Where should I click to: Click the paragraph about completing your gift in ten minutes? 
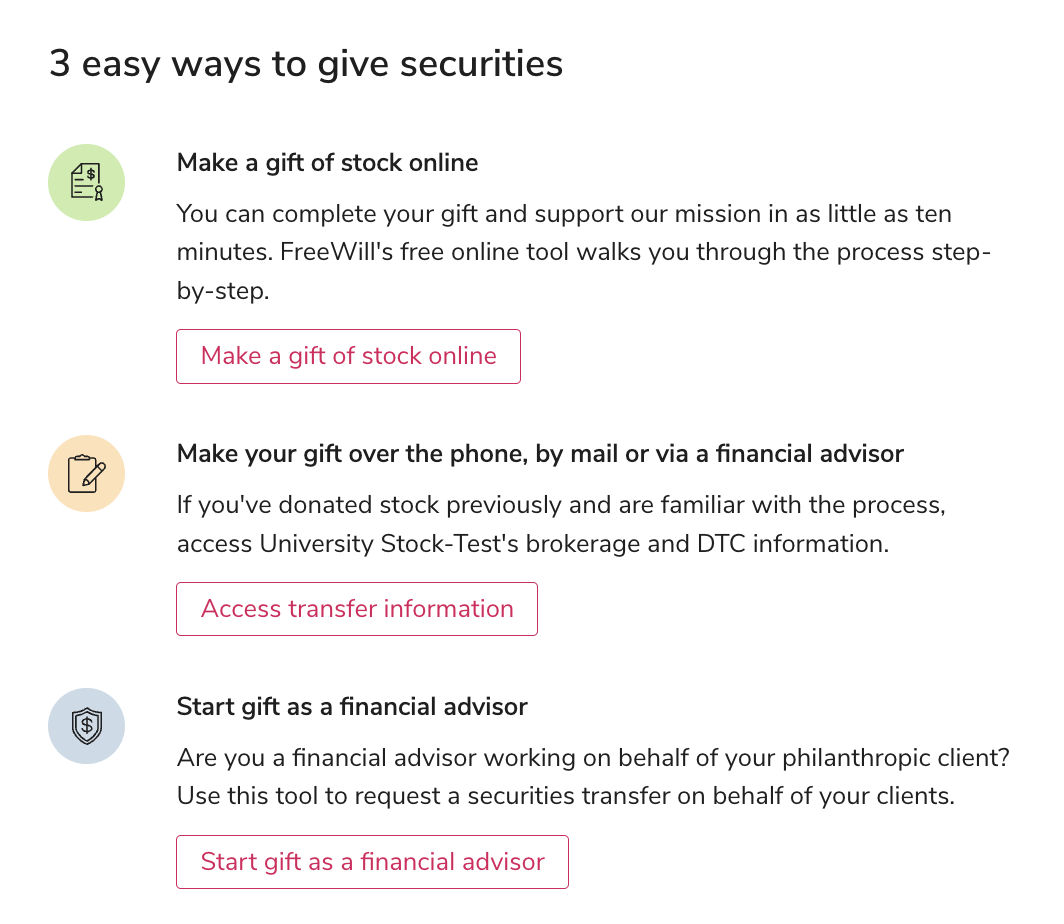point(583,254)
